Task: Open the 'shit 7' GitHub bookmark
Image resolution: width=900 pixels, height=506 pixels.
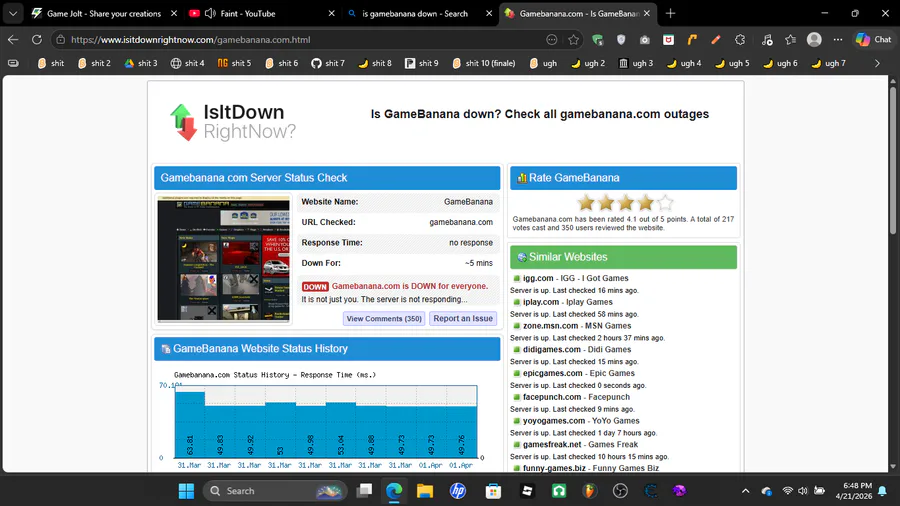Action: [x=328, y=63]
